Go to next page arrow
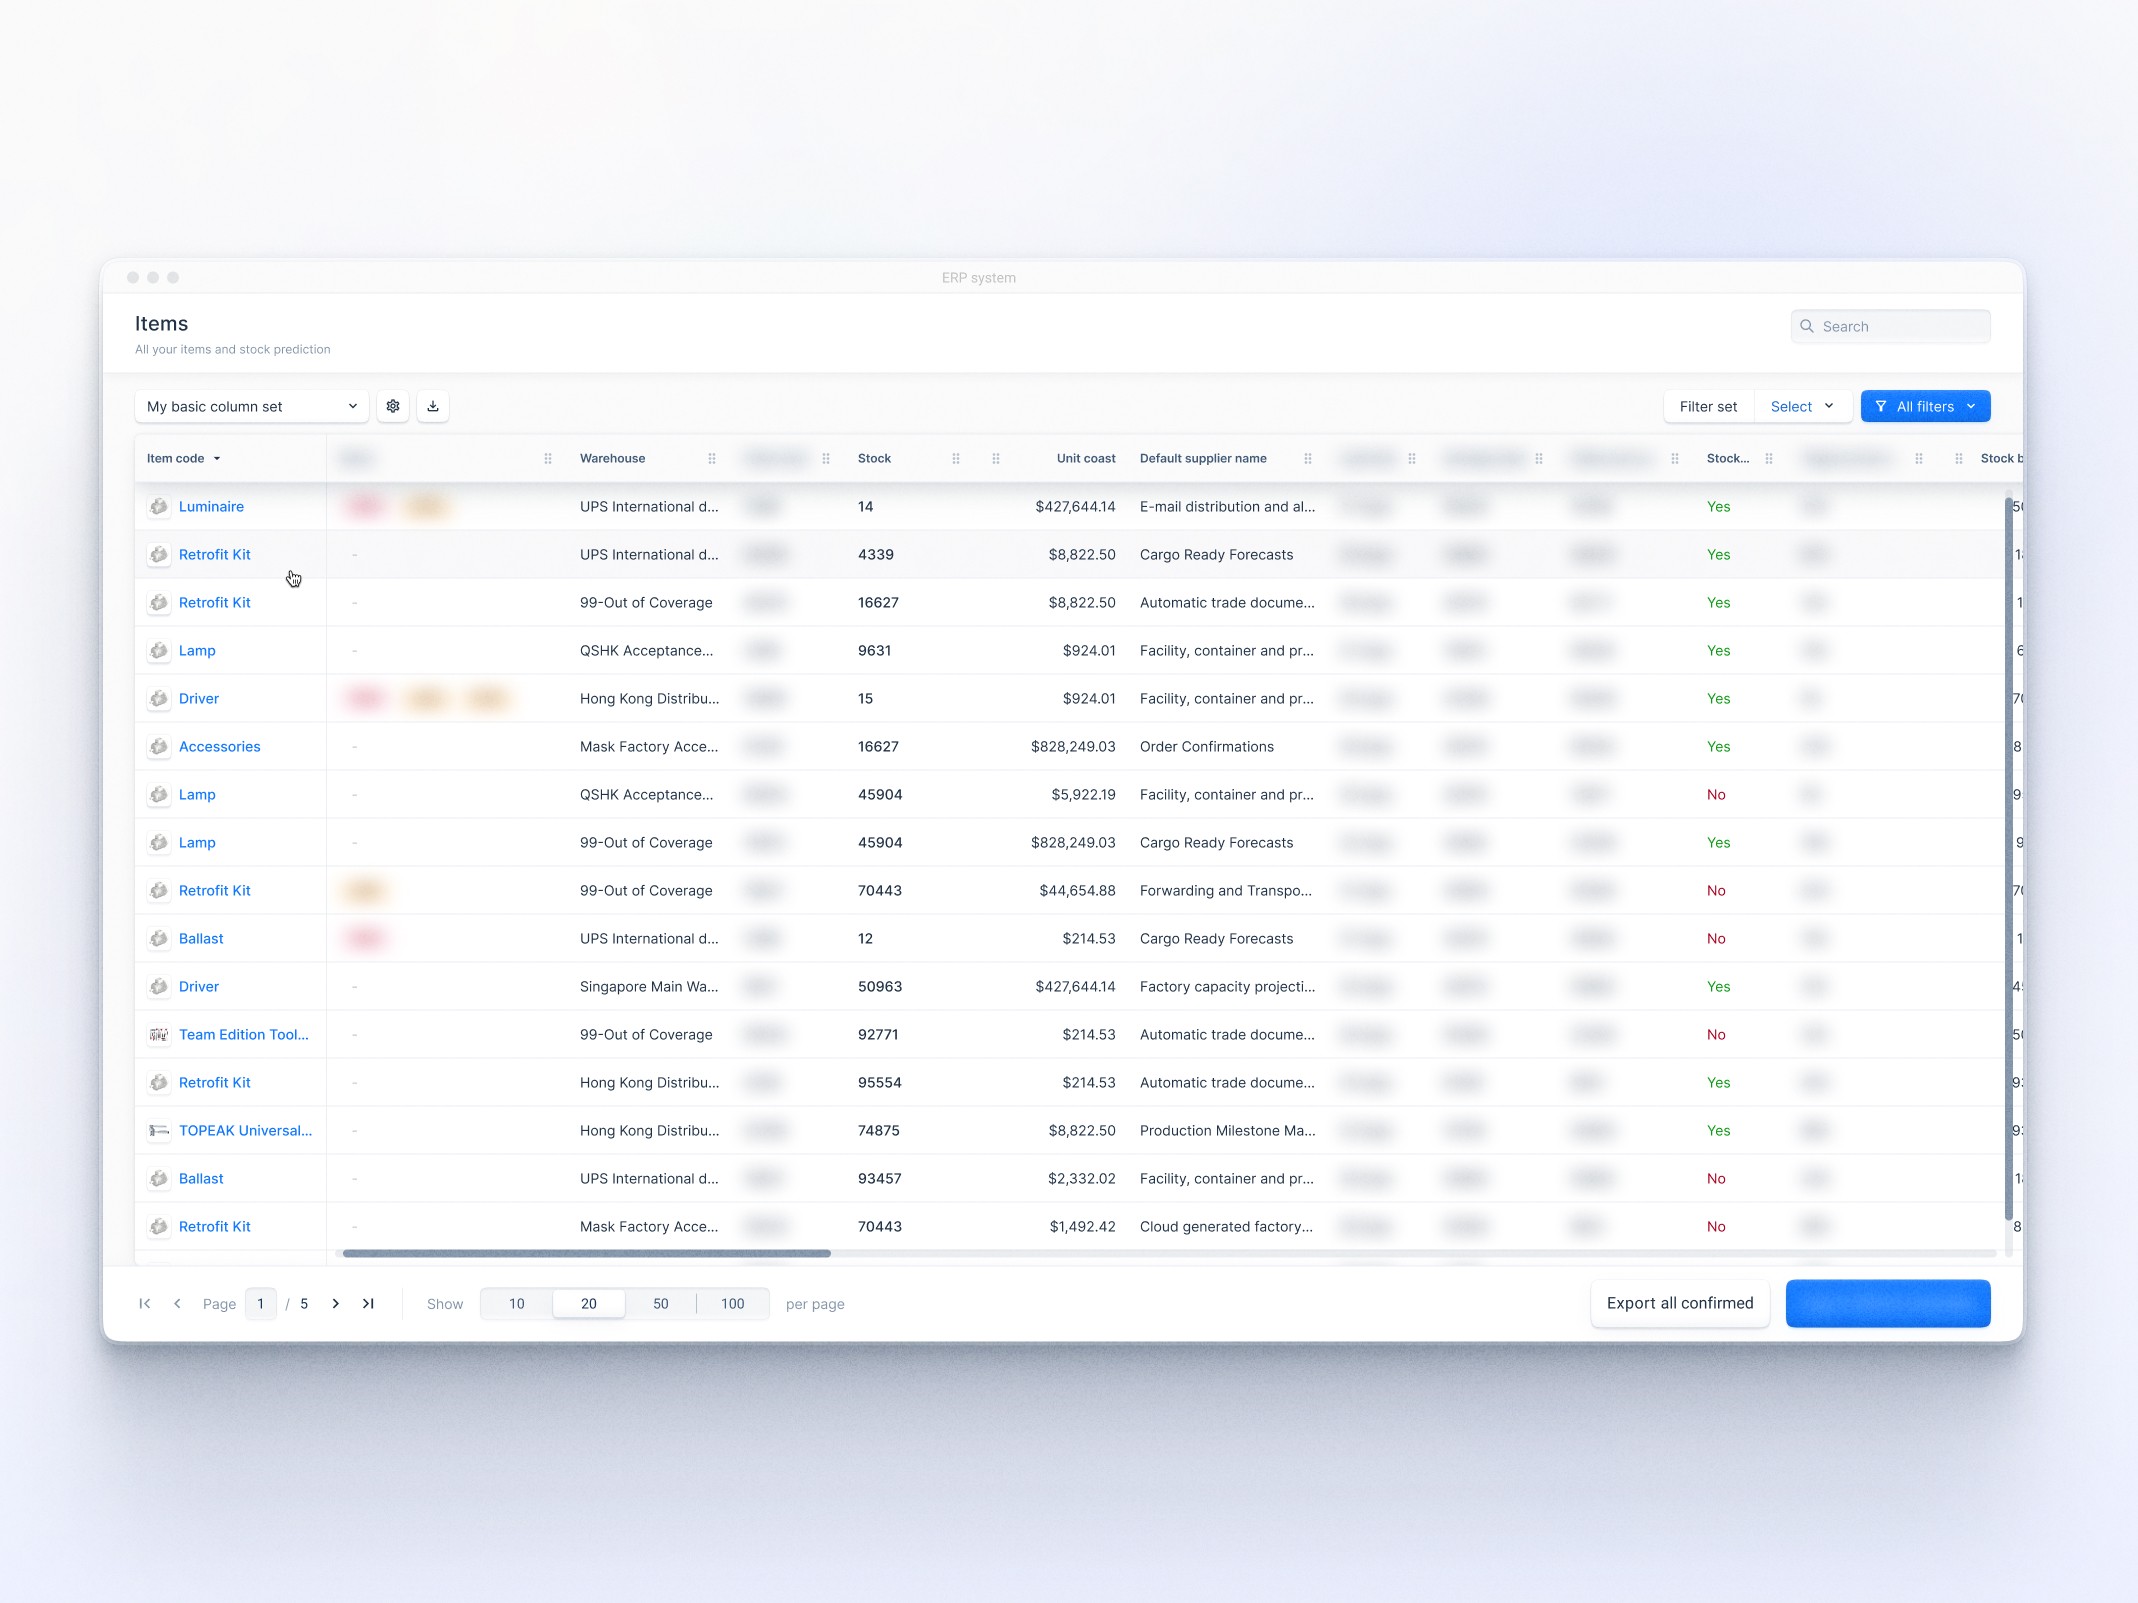 click(336, 1303)
